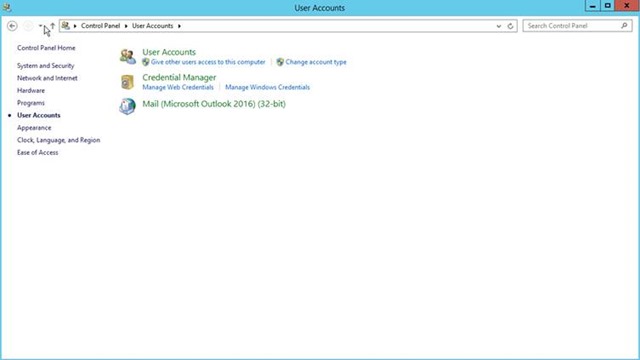Click the title bar window icon
640x360 pixels.
7,7
